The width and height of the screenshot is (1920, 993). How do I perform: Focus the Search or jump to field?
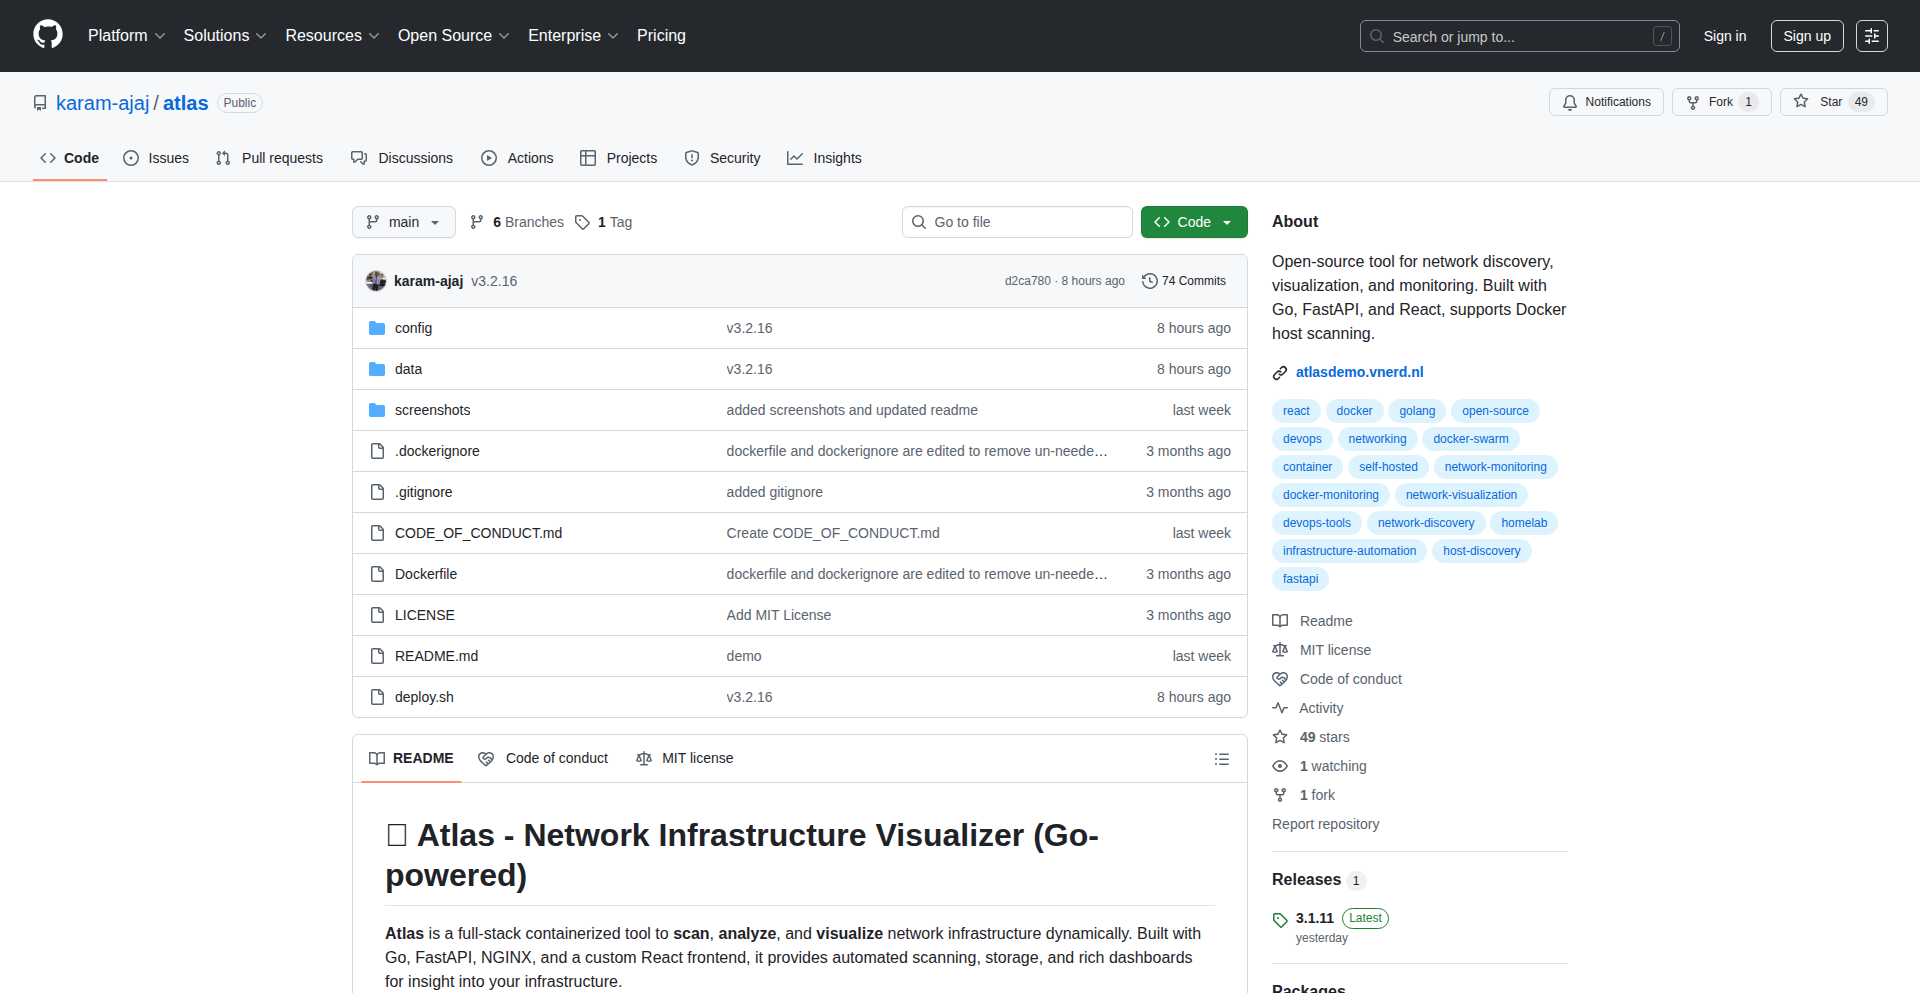pyautogui.click(x=1519, y=36)
